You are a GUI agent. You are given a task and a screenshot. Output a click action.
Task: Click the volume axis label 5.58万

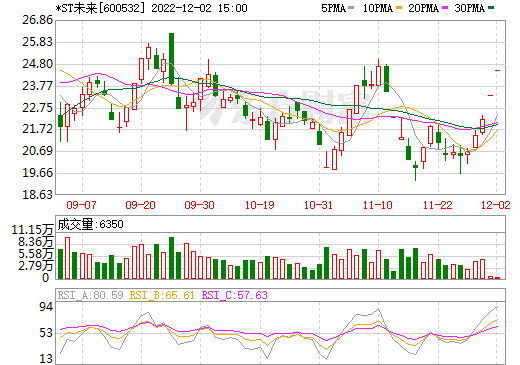tap(35, 254)
